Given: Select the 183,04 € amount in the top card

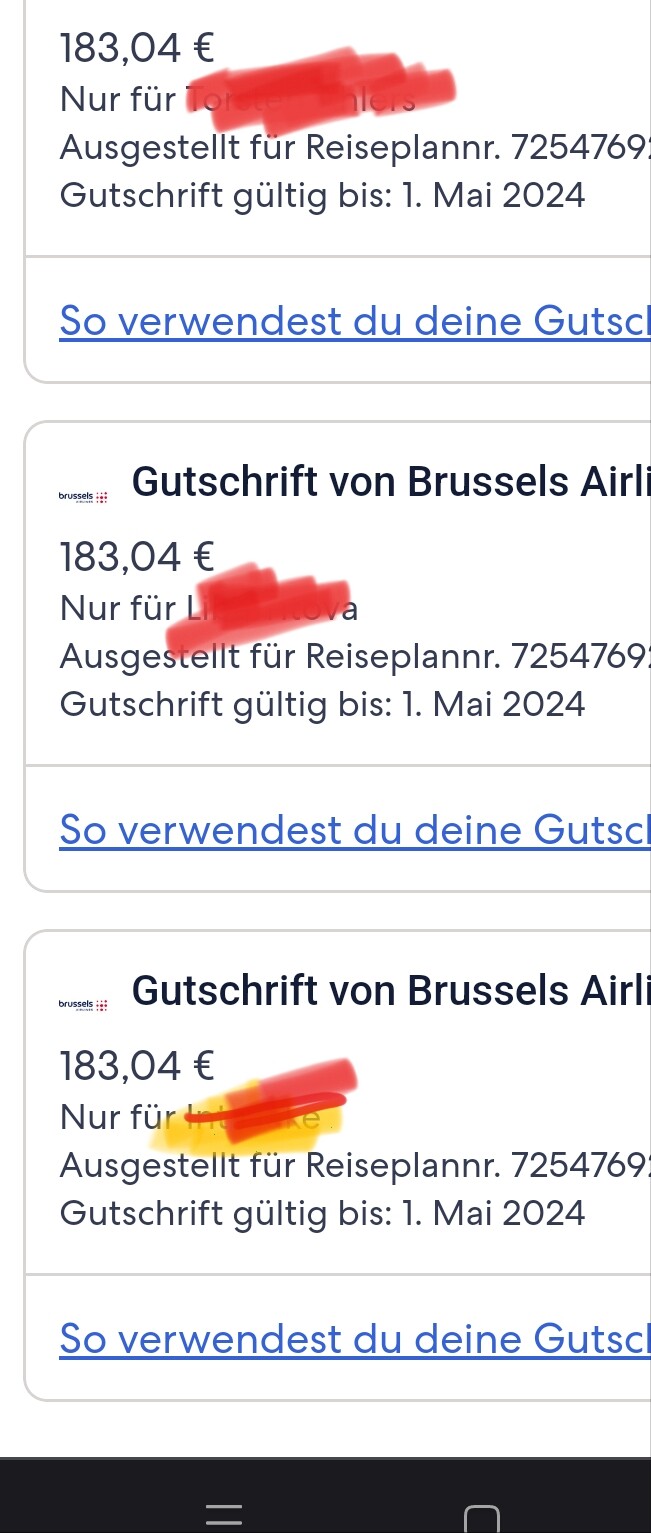Looking at the screenshot, I should click(137, 48).
